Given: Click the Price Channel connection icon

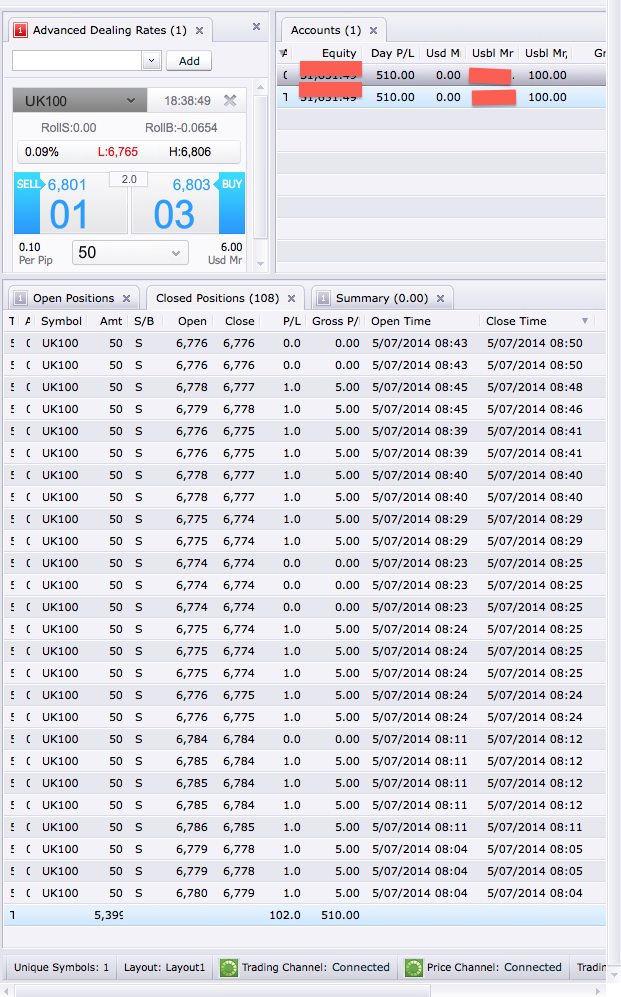Looking at the screenshot, I should pyautogui.click(x=413, y=968).
